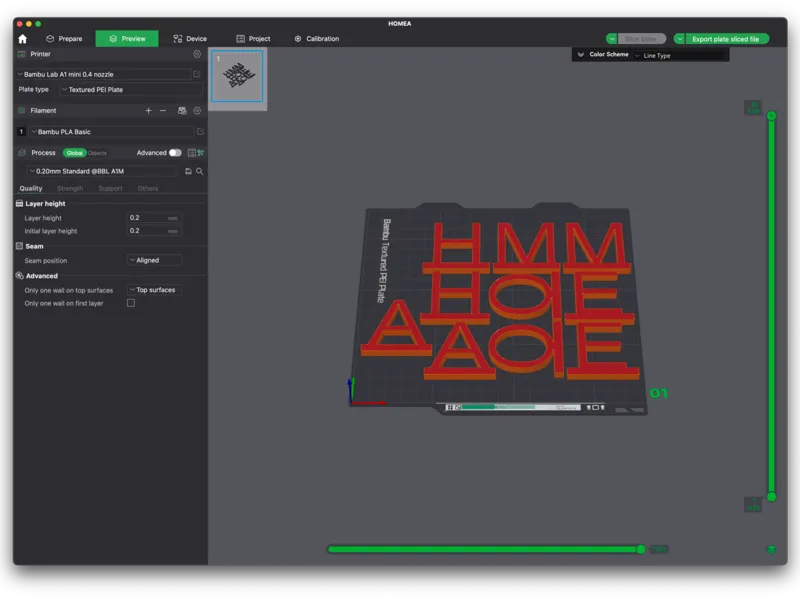This screenshot has height=600, width=800.
Task: Click the horizontal move slider handle
Action: [641, 549]
